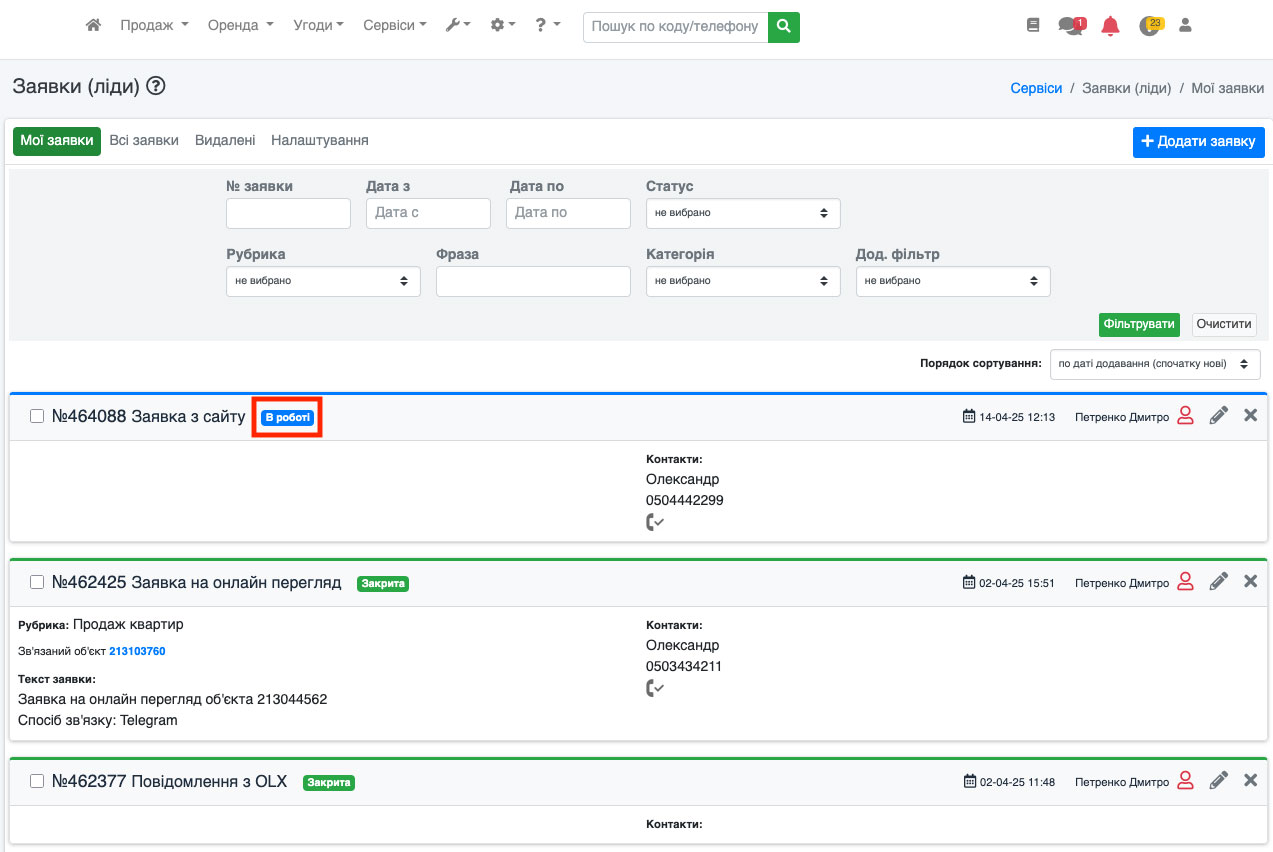1273x852 pixels.
Task: Switch to the Всі заявки tab
Action: (144, 141)
